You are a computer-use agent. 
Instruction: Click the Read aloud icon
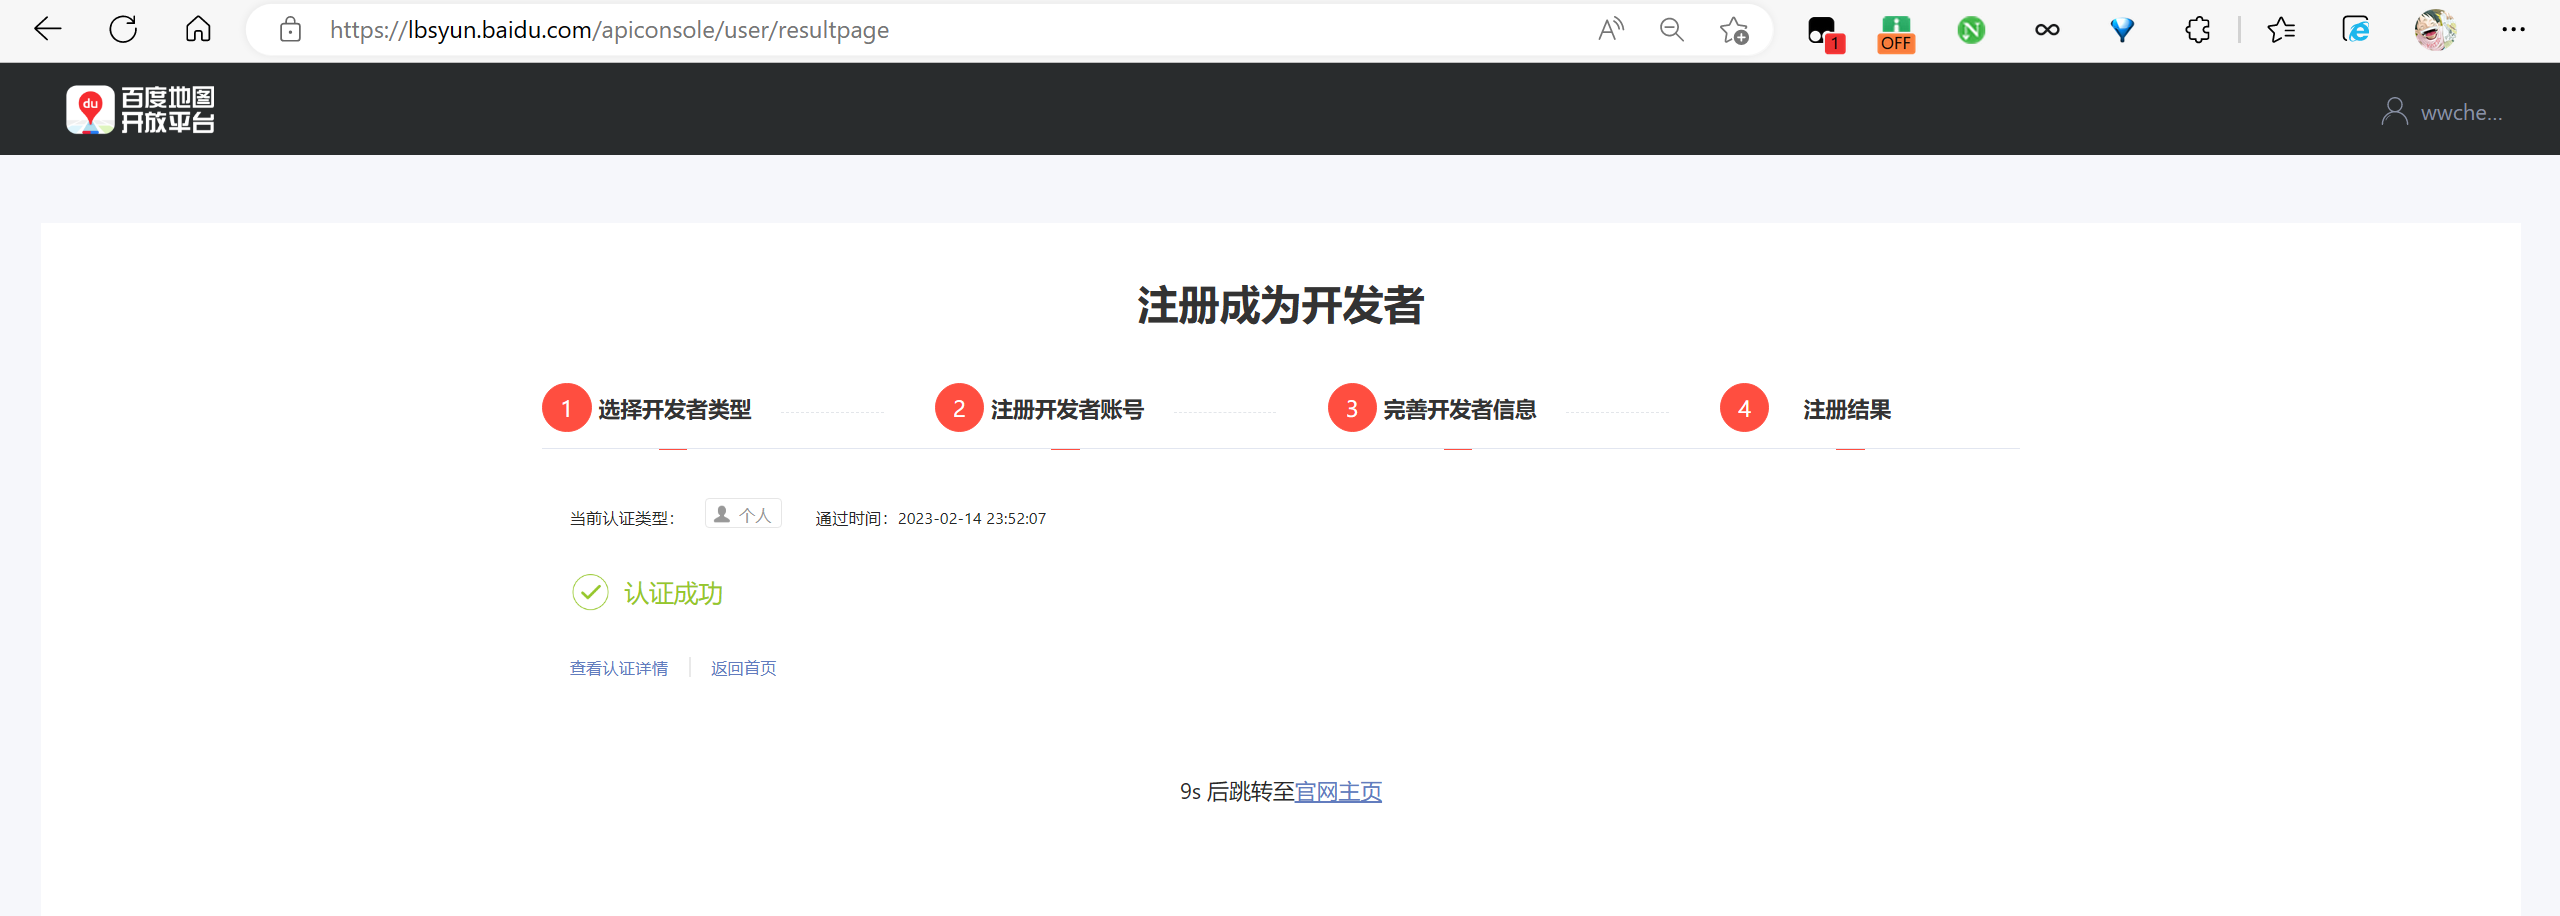coord(1610,30)
